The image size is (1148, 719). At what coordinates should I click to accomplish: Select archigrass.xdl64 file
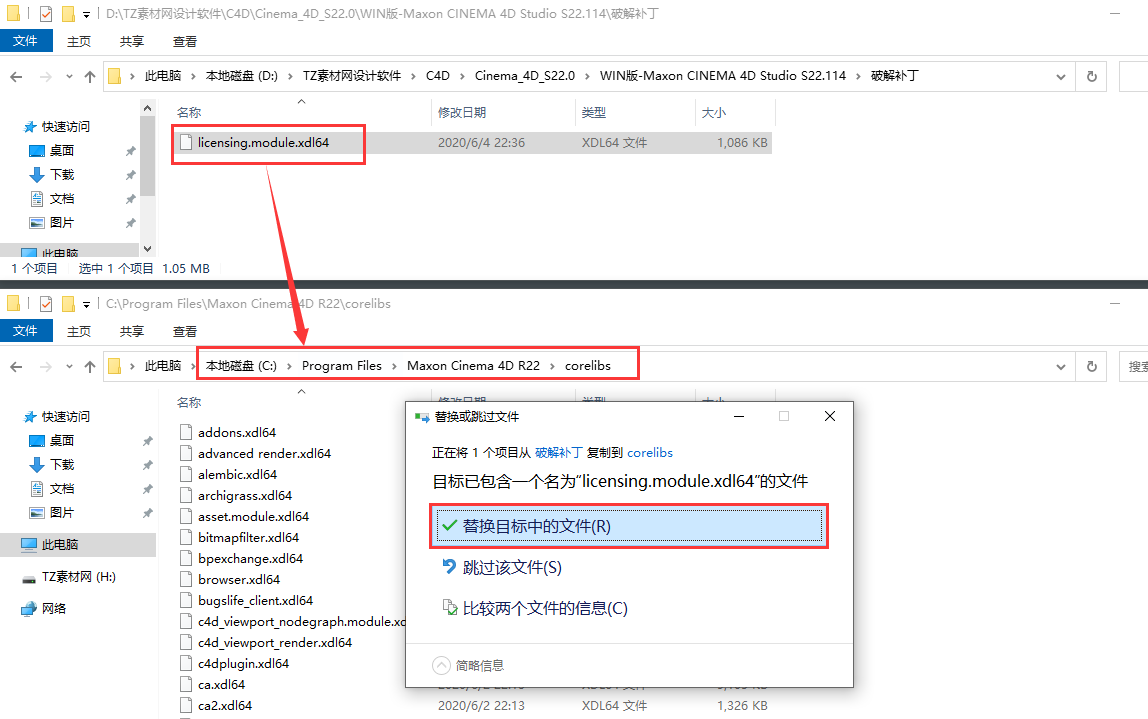pos(245,496)
